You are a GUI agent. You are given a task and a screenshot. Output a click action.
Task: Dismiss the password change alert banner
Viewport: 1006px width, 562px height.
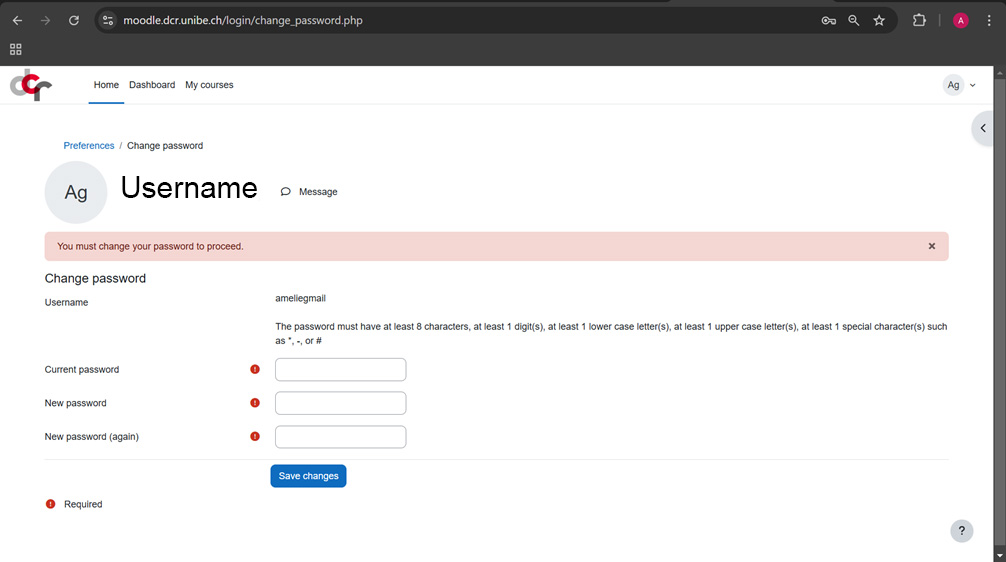(931, 246)
